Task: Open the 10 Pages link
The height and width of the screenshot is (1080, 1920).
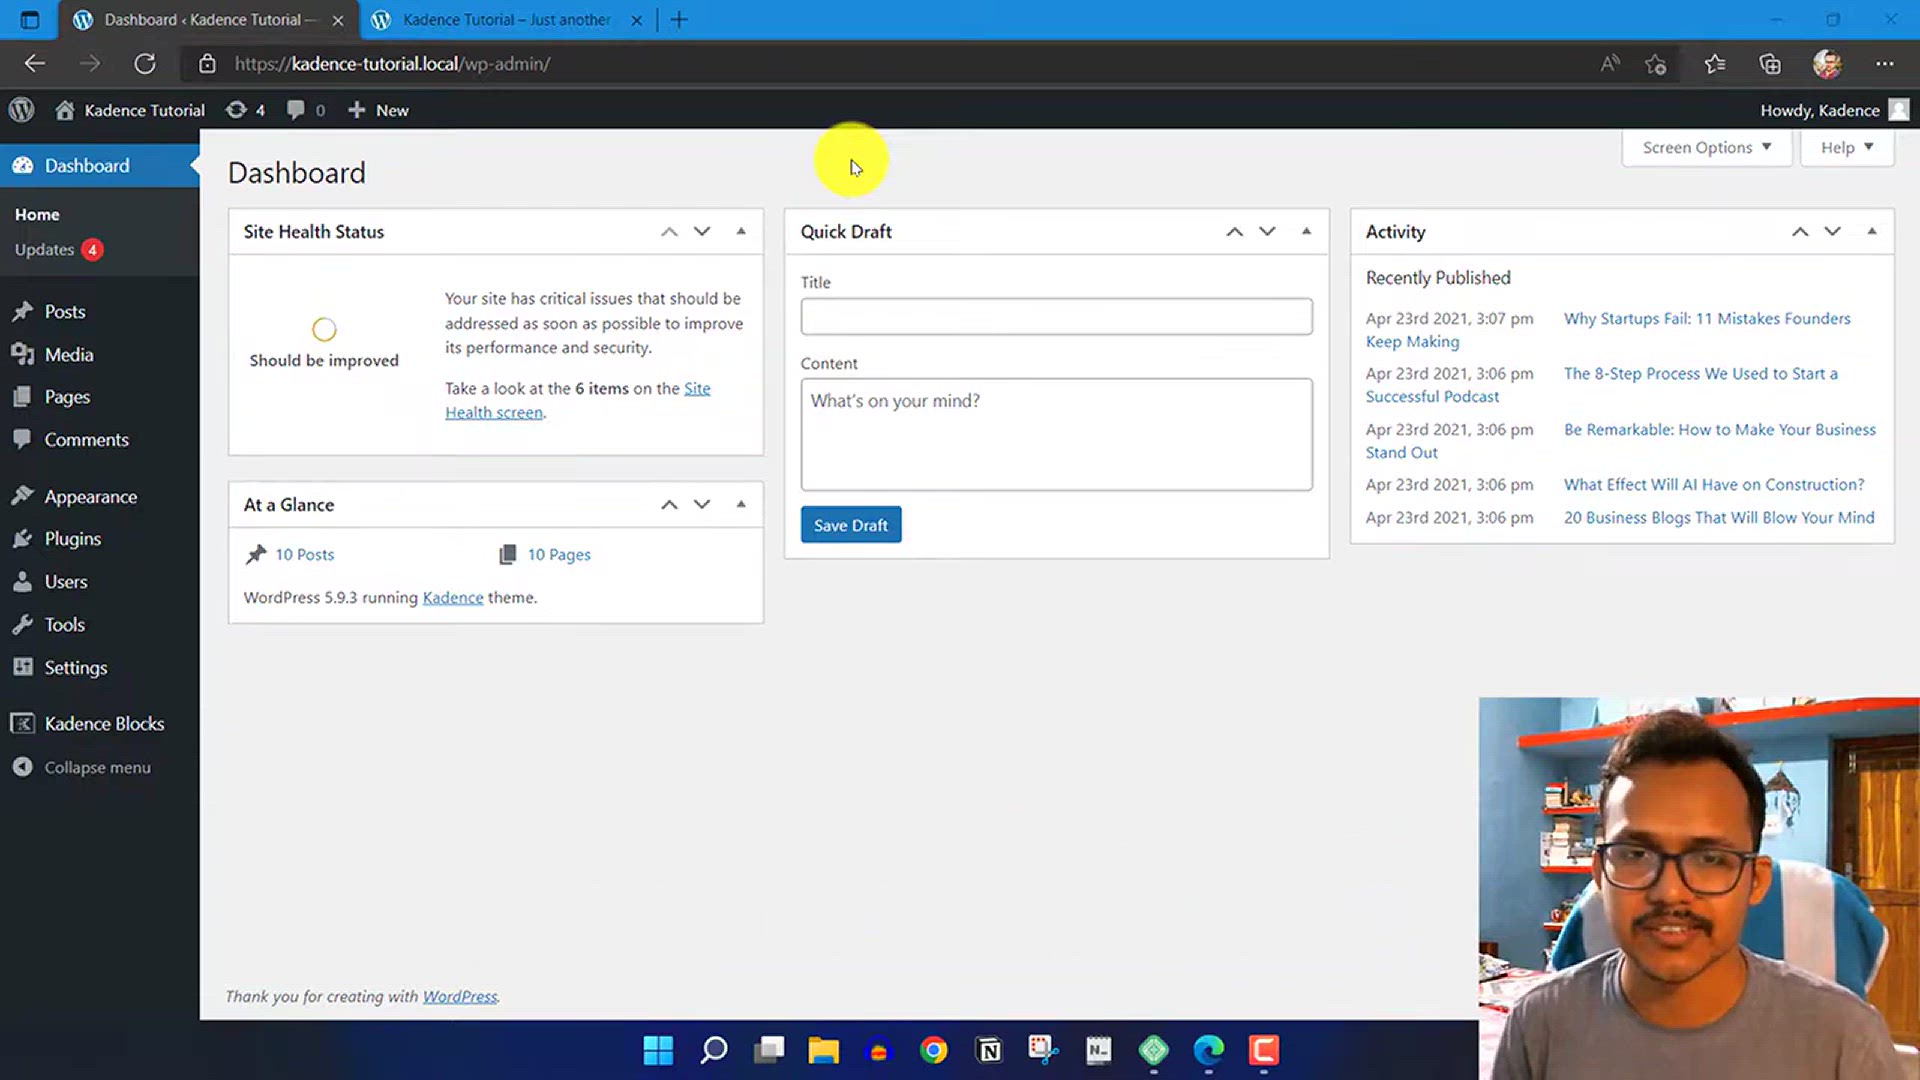Action: click(x=559, y=555)
